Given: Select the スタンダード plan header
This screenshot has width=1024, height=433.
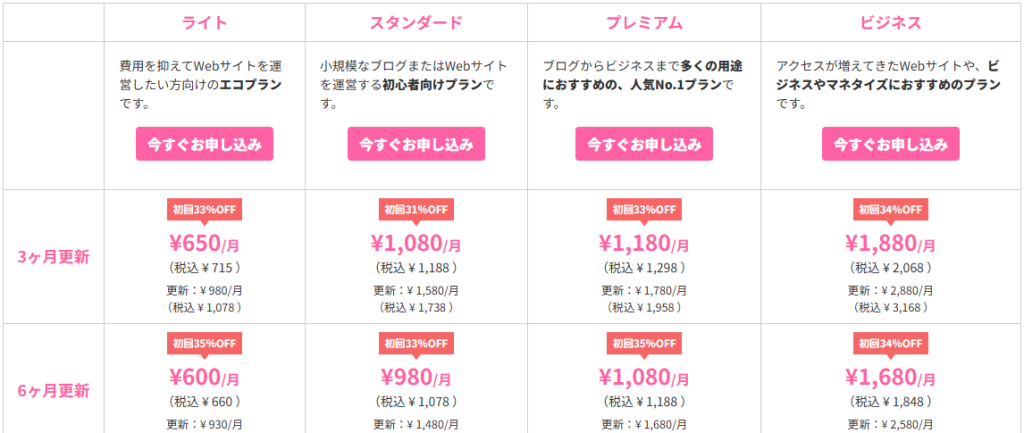Looking at the screenshot, I should [x=416, y=23].
